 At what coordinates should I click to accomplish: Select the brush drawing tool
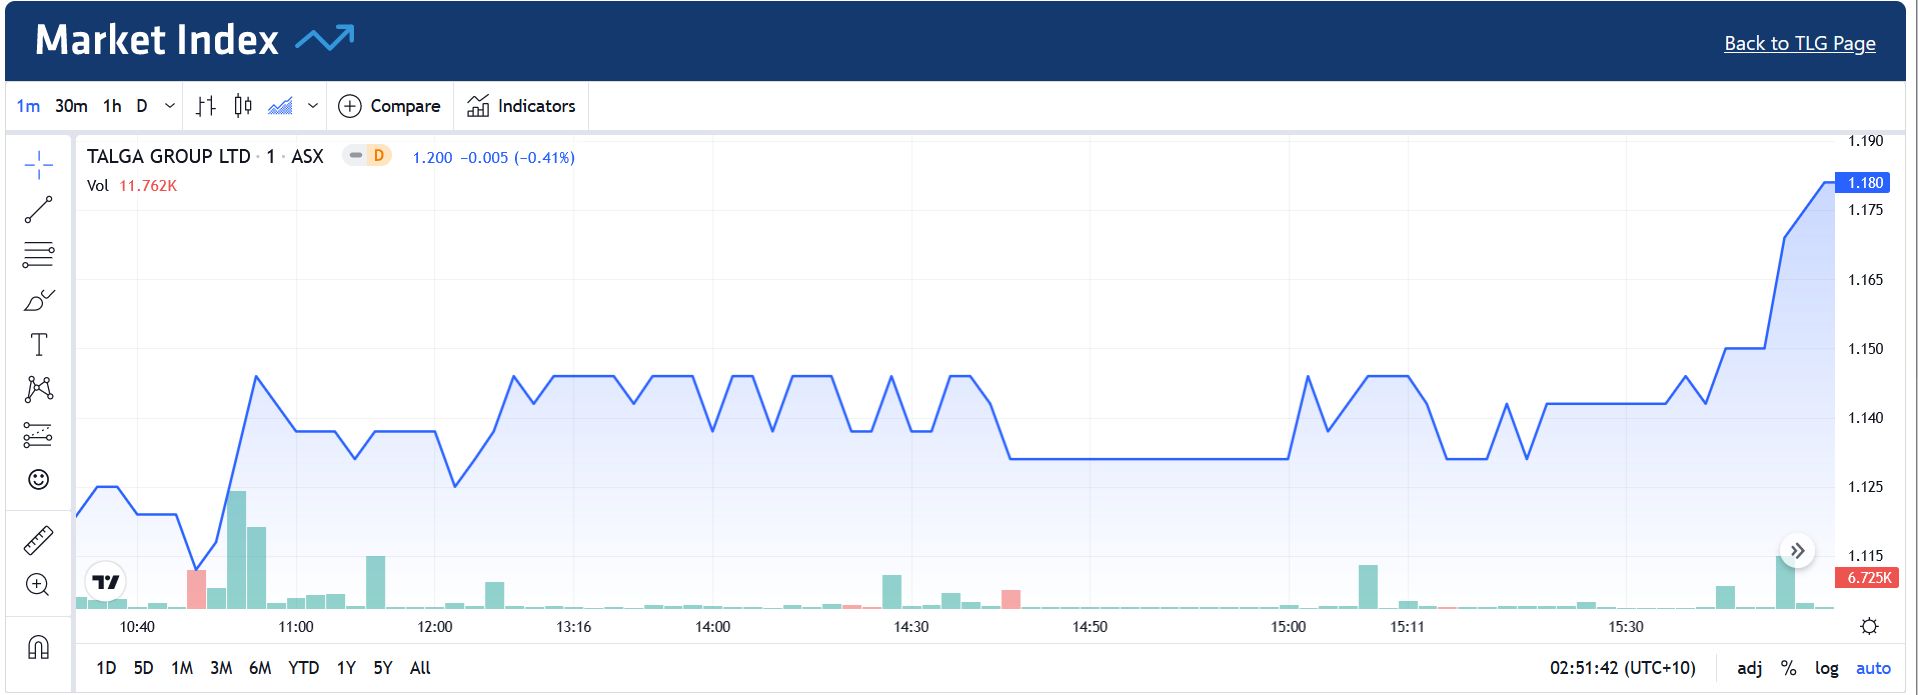(38, 300)
